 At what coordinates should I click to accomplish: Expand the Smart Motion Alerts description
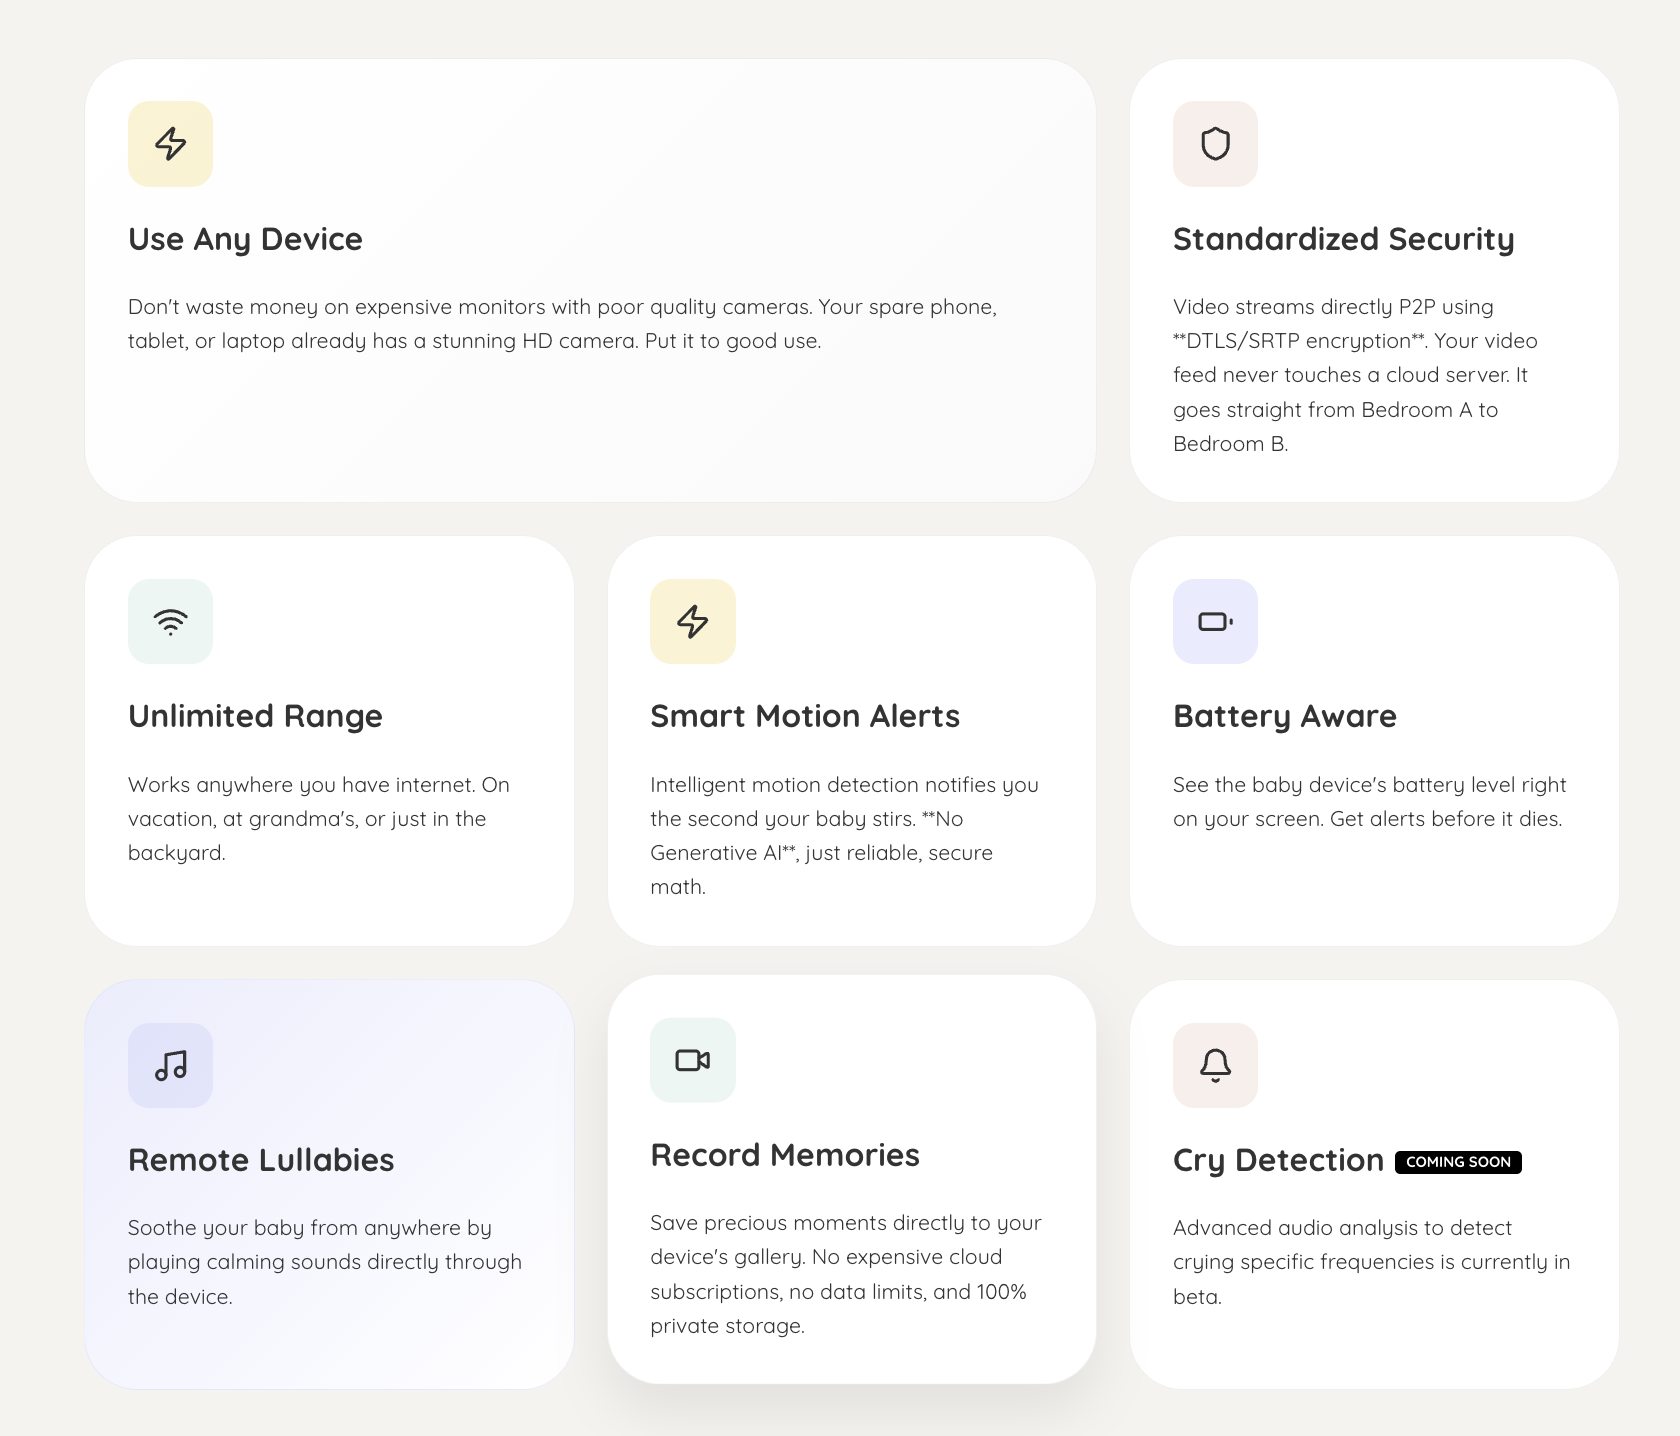click(845, 836)
